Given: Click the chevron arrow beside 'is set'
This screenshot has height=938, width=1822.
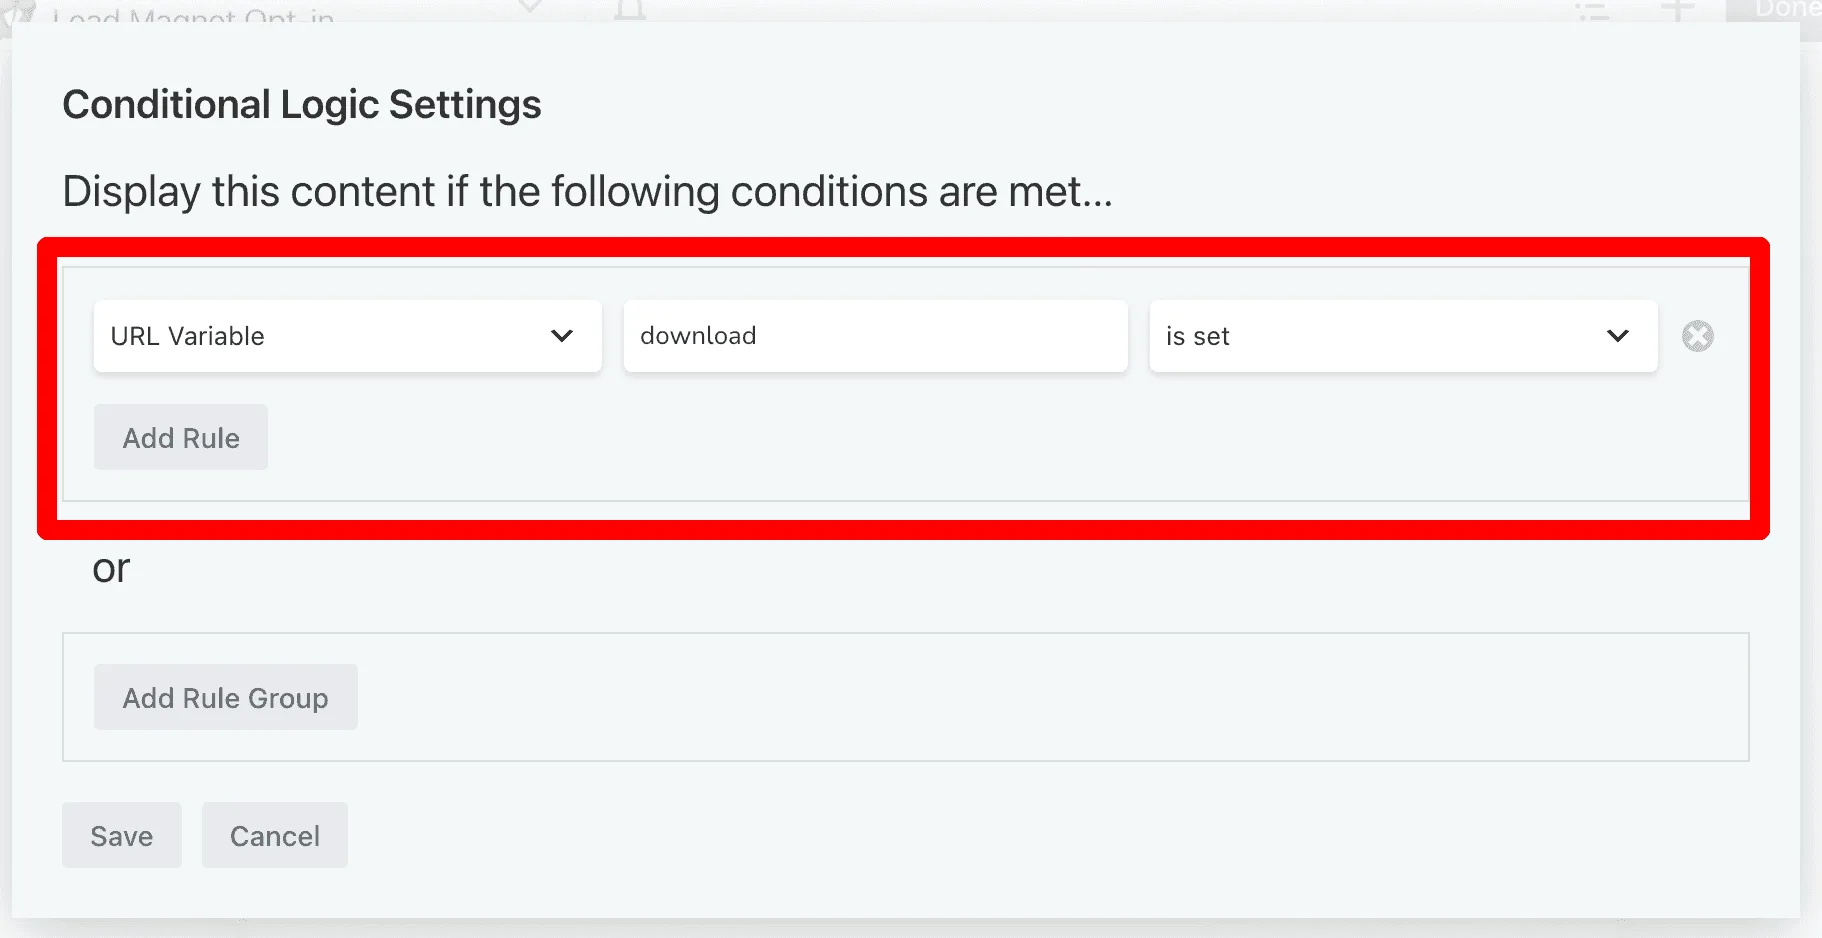Looking at the screenshot, I should (x=1618, y=336).
